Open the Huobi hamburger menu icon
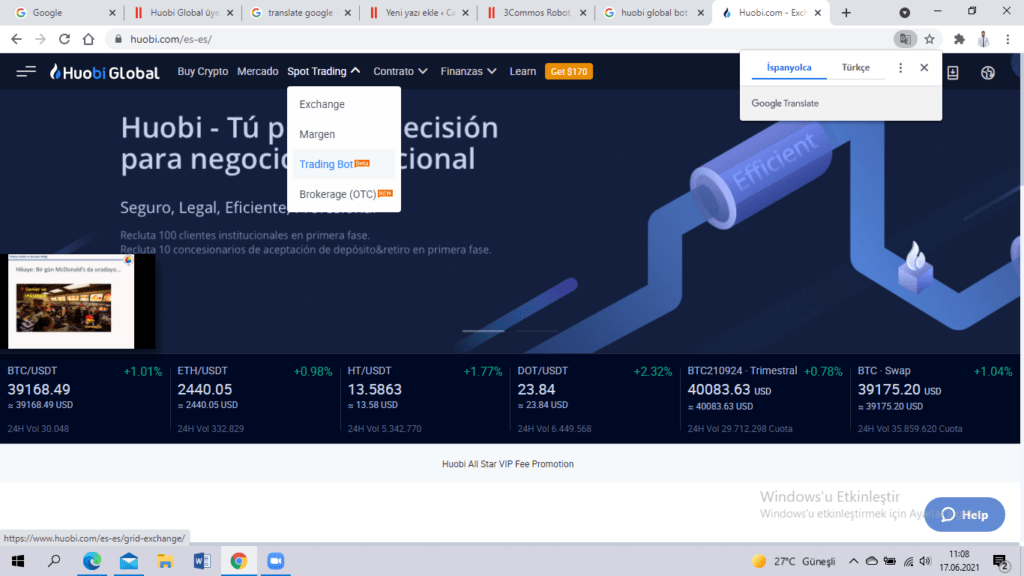This screenshot has width=1024, height=576. click(x=26, y=71)
